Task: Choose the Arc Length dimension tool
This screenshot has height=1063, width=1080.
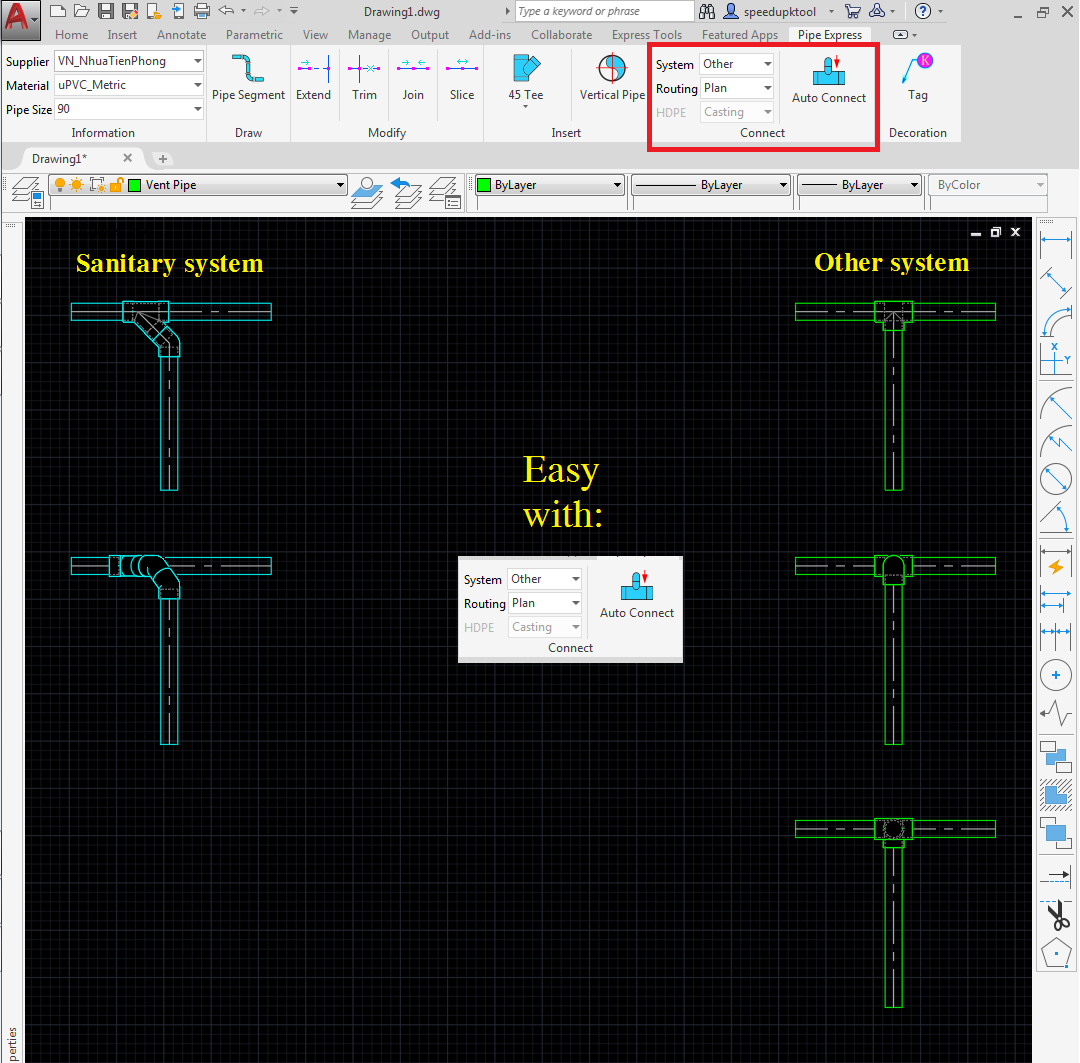Action: [x=1055, y=321]
